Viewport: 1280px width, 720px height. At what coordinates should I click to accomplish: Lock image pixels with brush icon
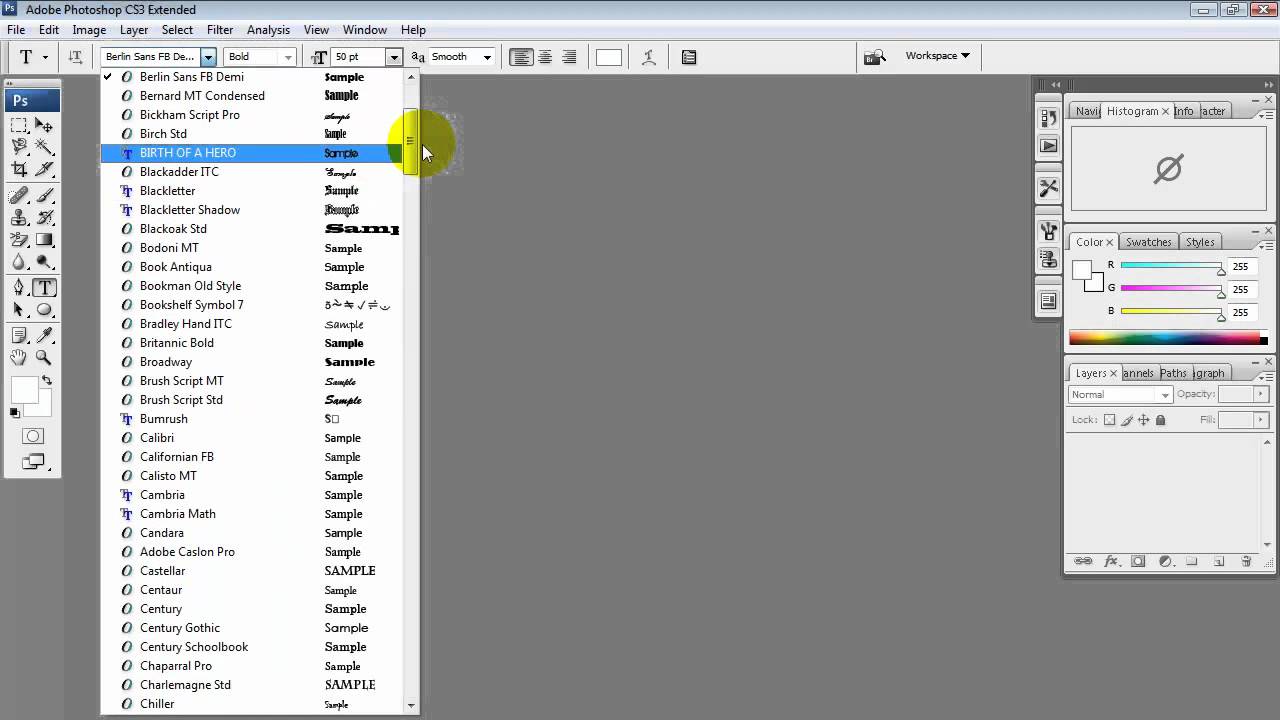1127,420
